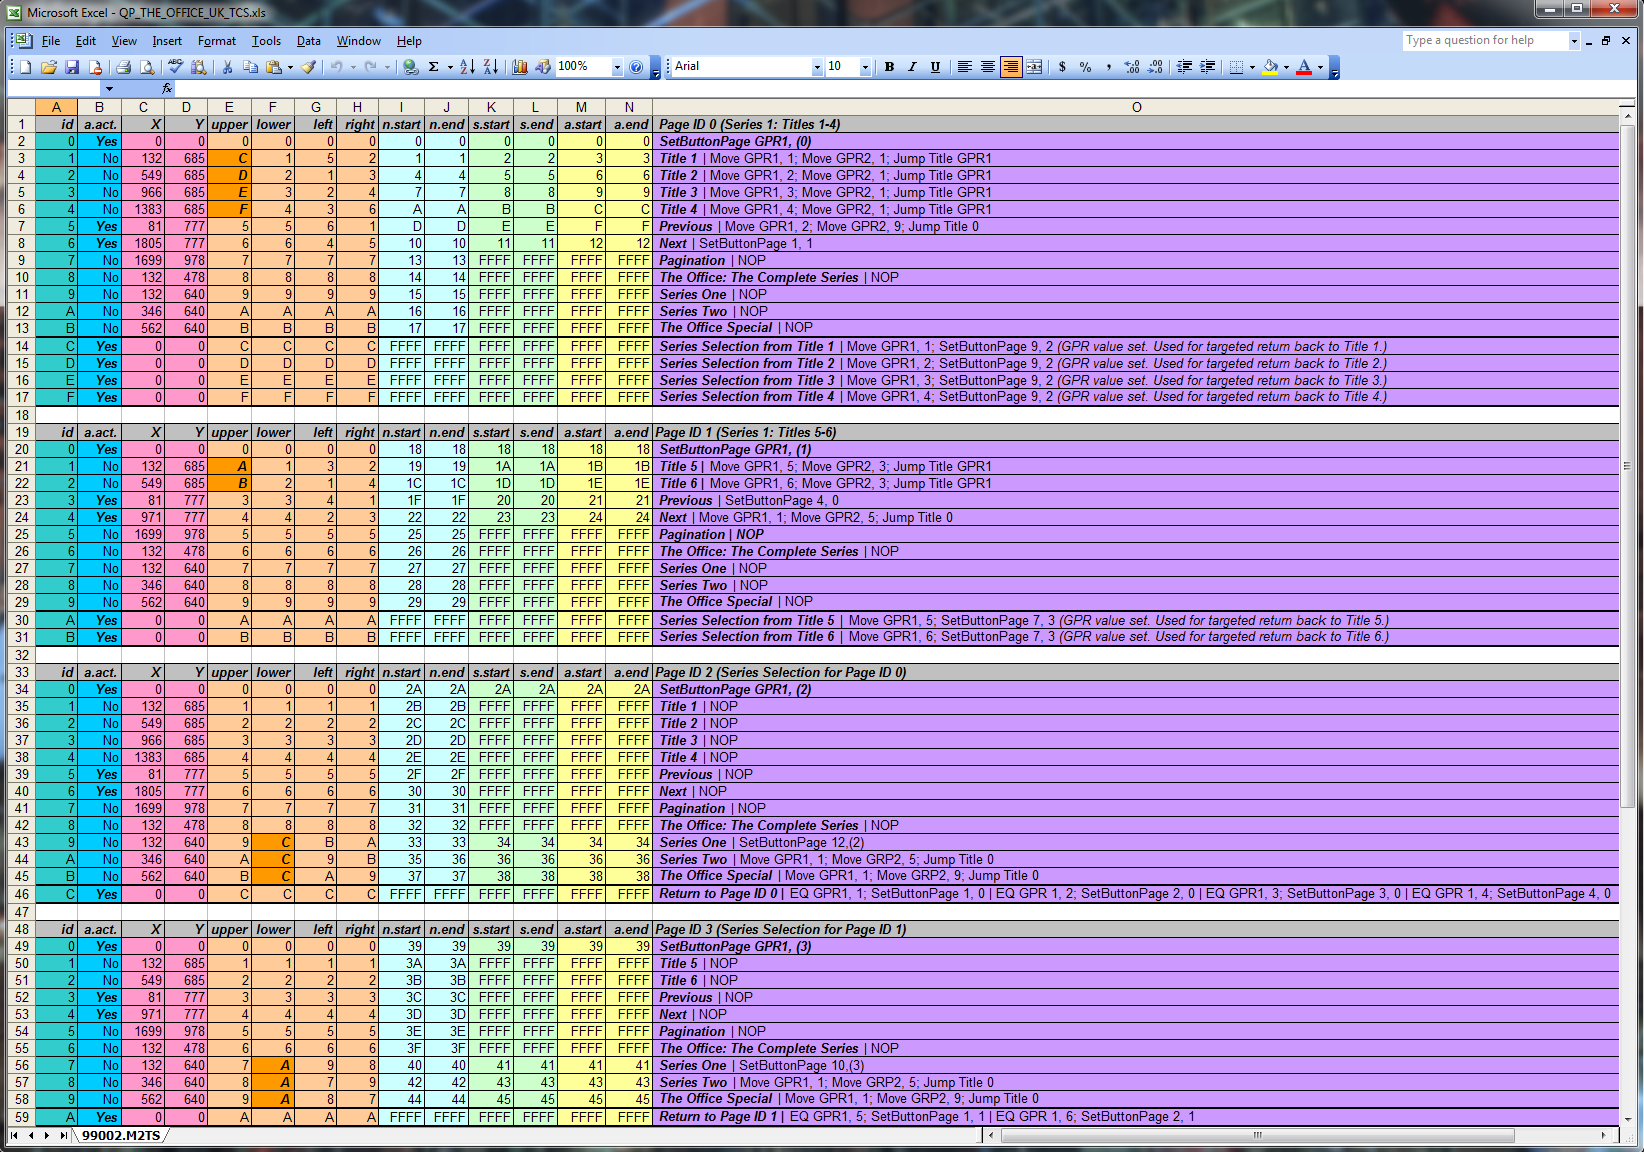1644x1152 pixels.
Task: Click the Borders style button
Action: click(x=1236, y=67)
